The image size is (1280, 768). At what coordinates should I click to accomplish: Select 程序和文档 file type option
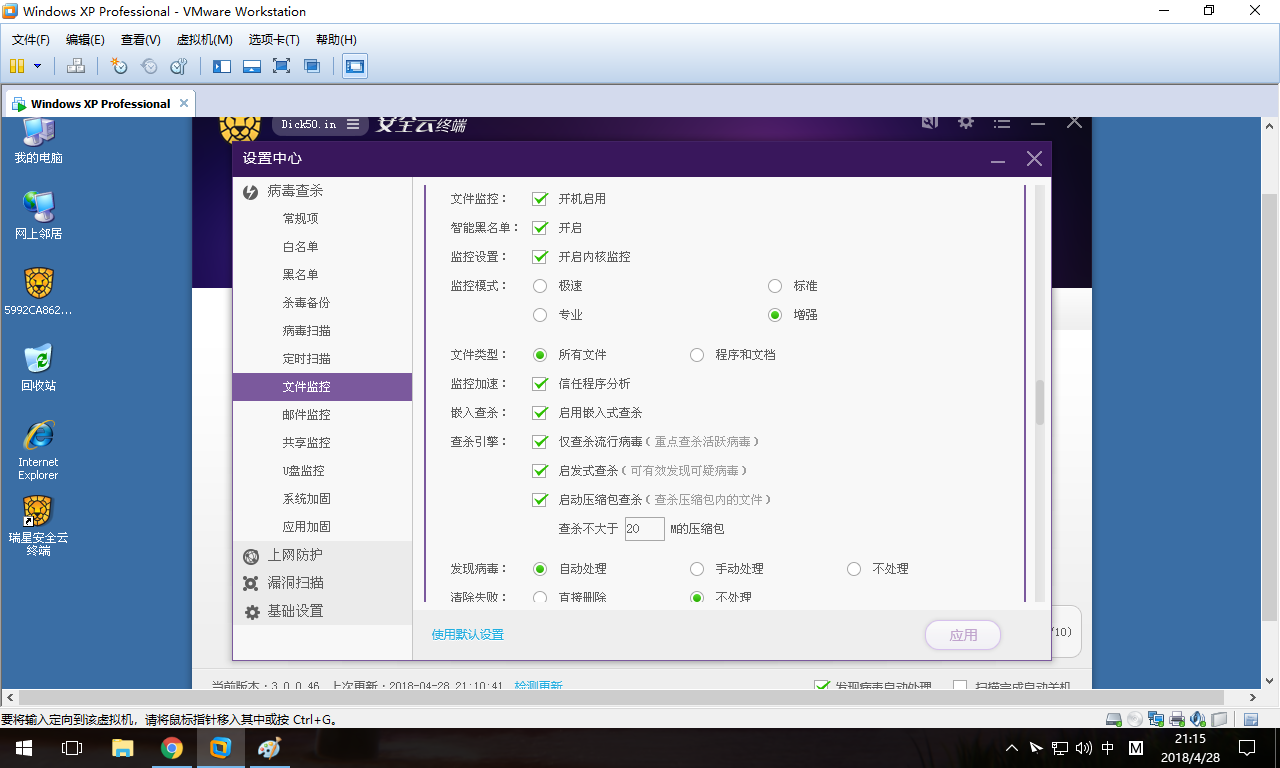coord(697,355)
